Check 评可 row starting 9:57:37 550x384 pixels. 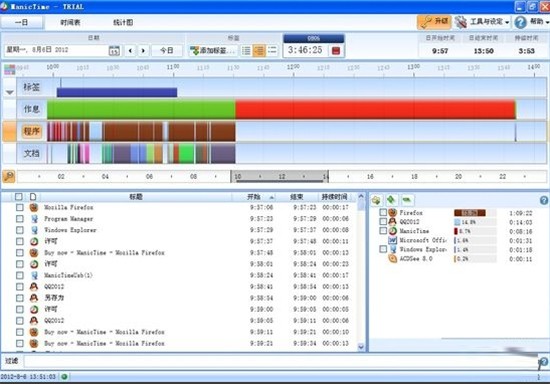20,241
